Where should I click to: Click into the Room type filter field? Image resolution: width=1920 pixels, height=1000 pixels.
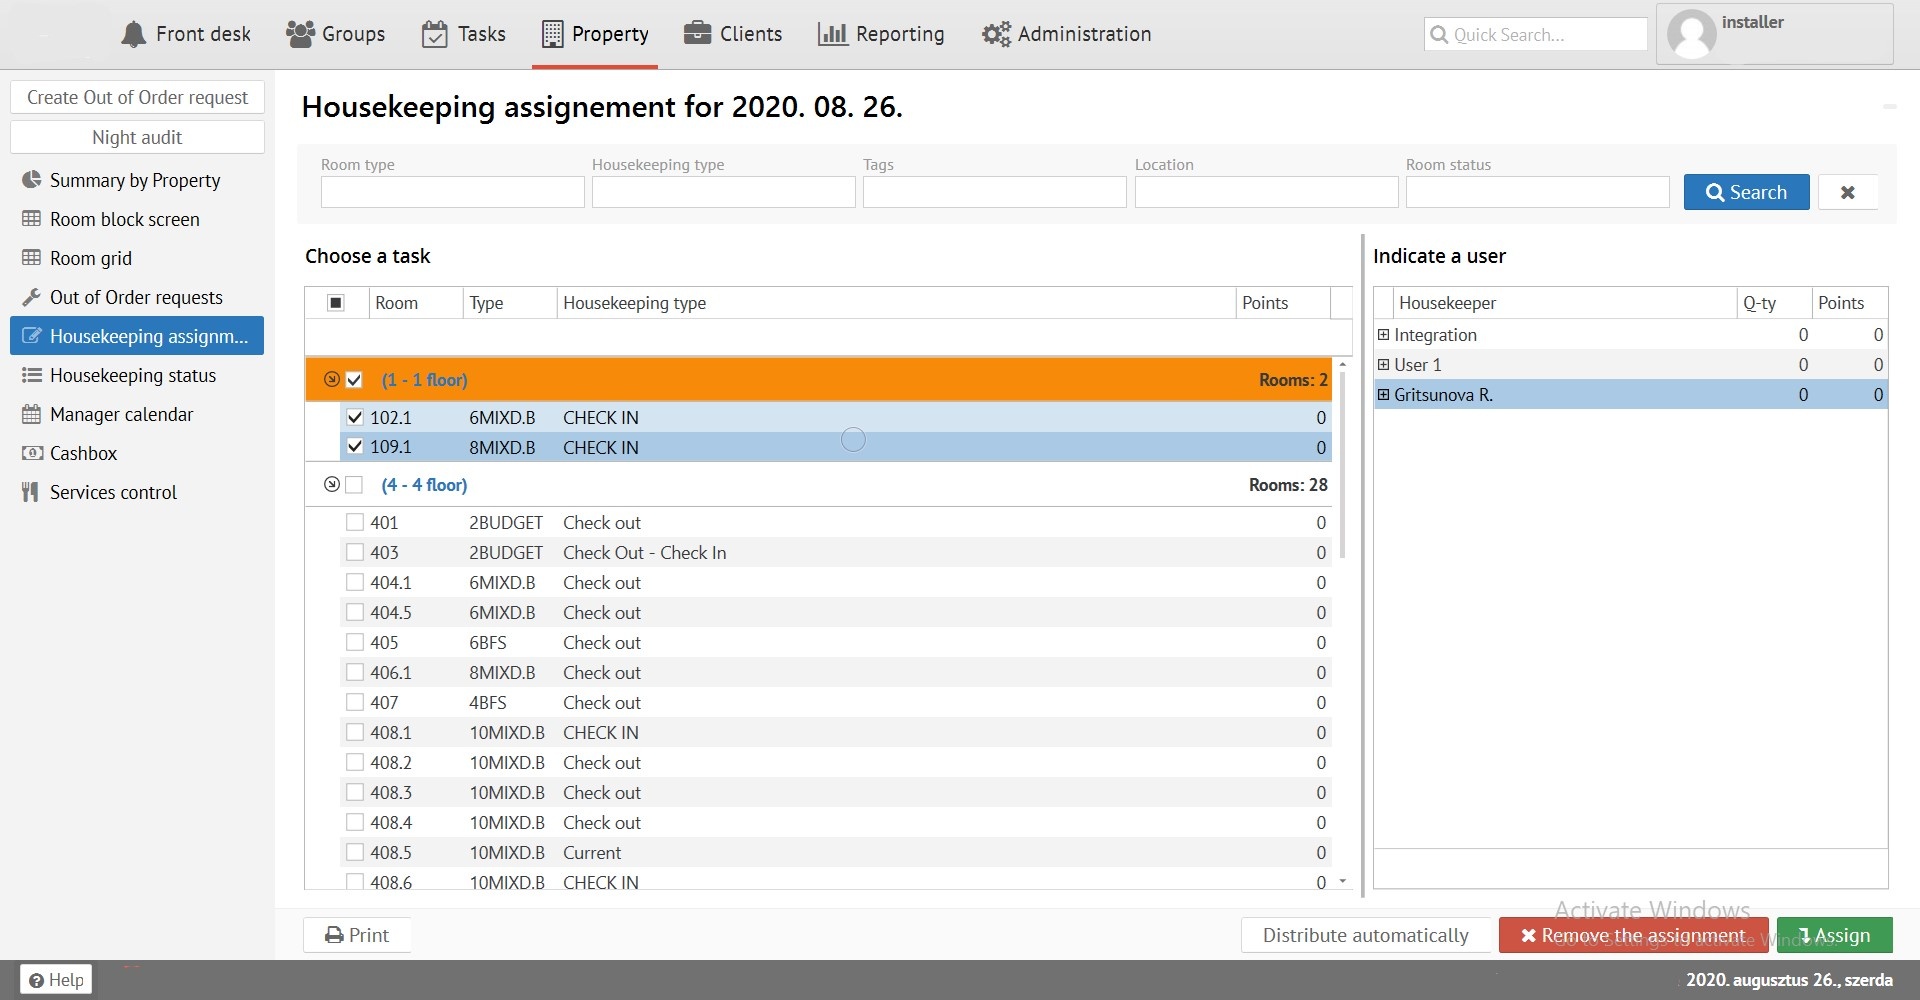click(x=452, y=192)
